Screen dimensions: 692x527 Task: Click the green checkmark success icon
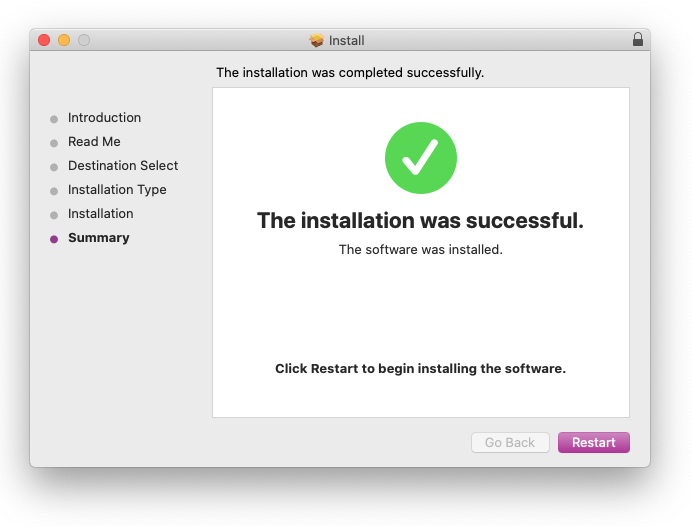pyautogui.click(x=420, y=158)
